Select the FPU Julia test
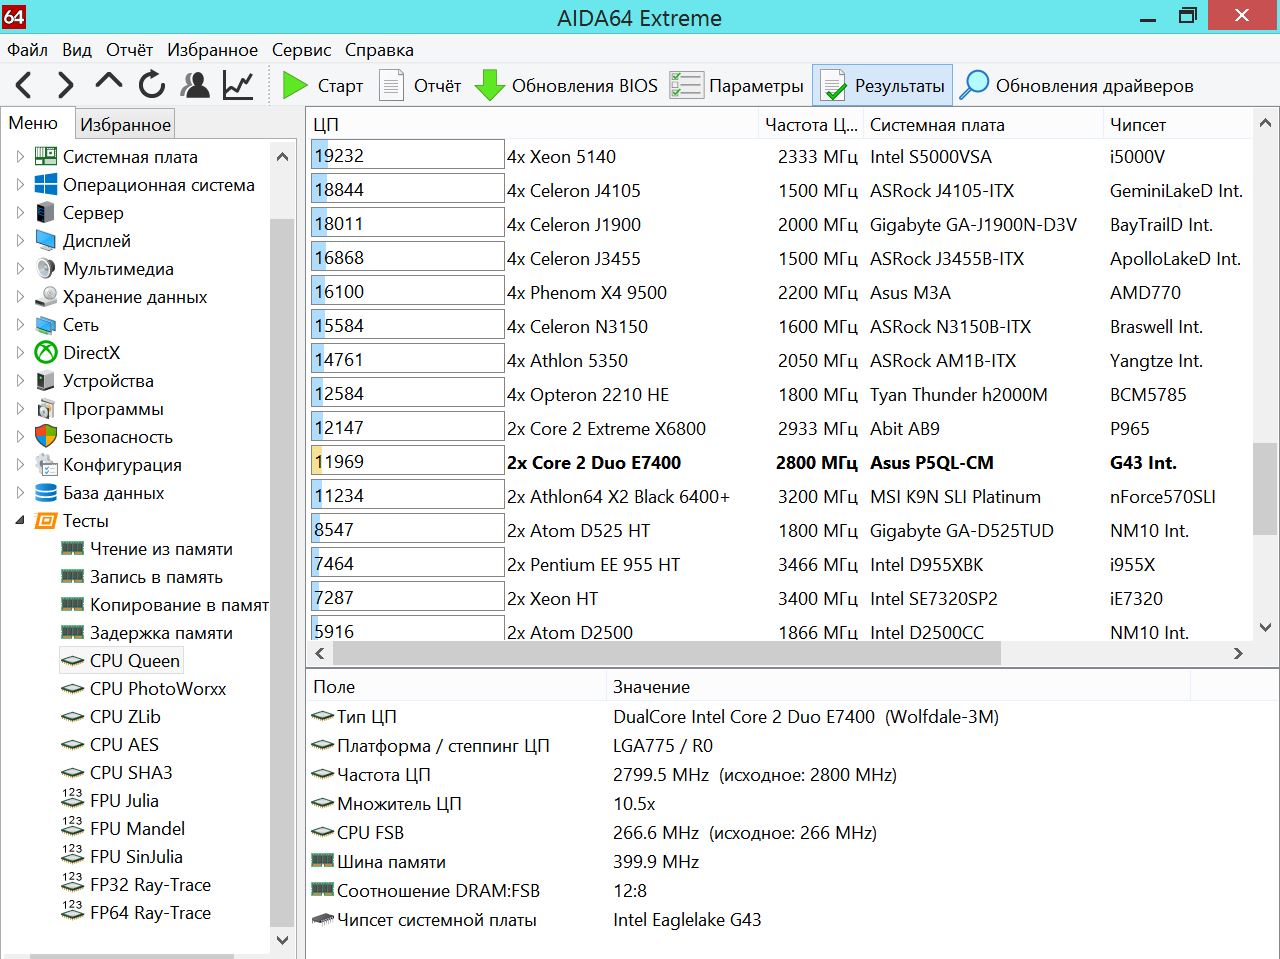1280x959 pixels. click(124, 800)
